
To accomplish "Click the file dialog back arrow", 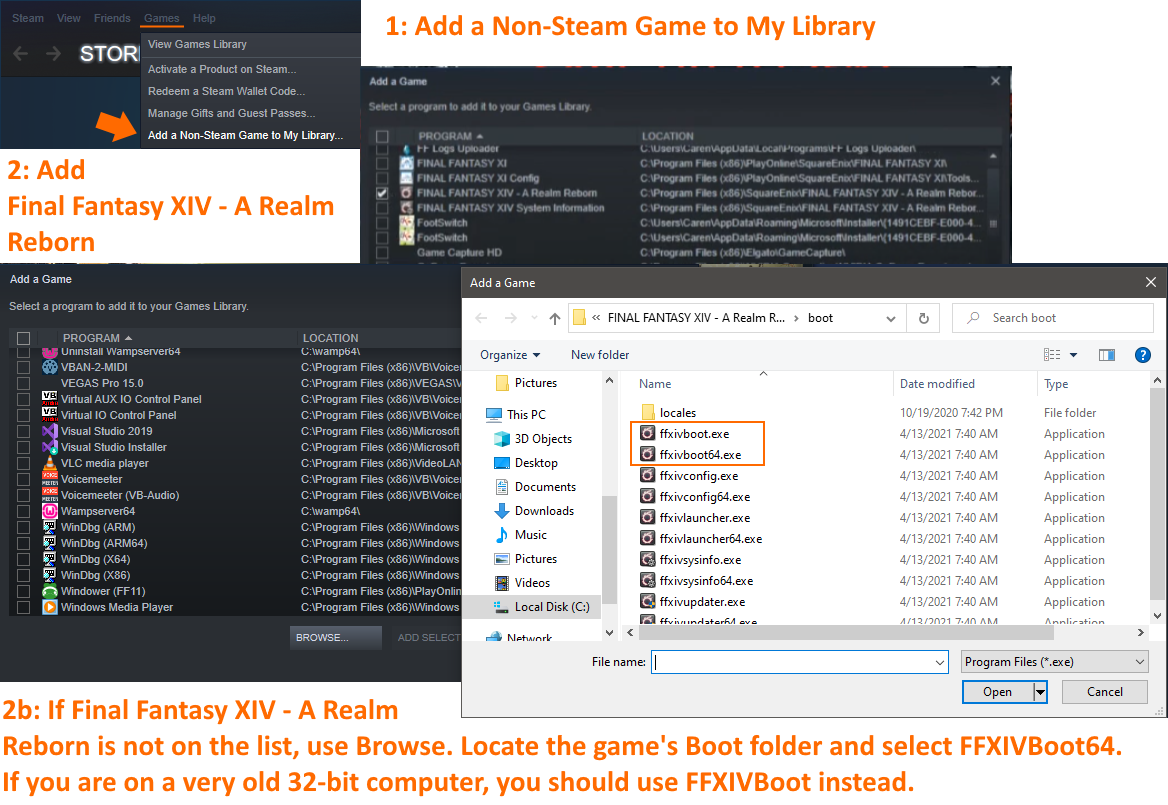I will tap(481, 318).
